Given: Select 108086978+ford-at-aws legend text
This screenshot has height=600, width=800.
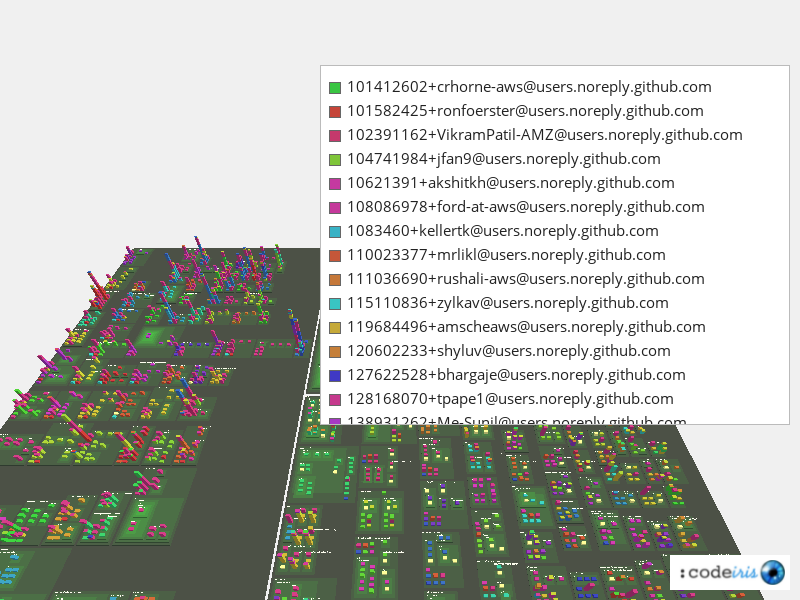Looking at the screenshot, I should click(526, 207).
